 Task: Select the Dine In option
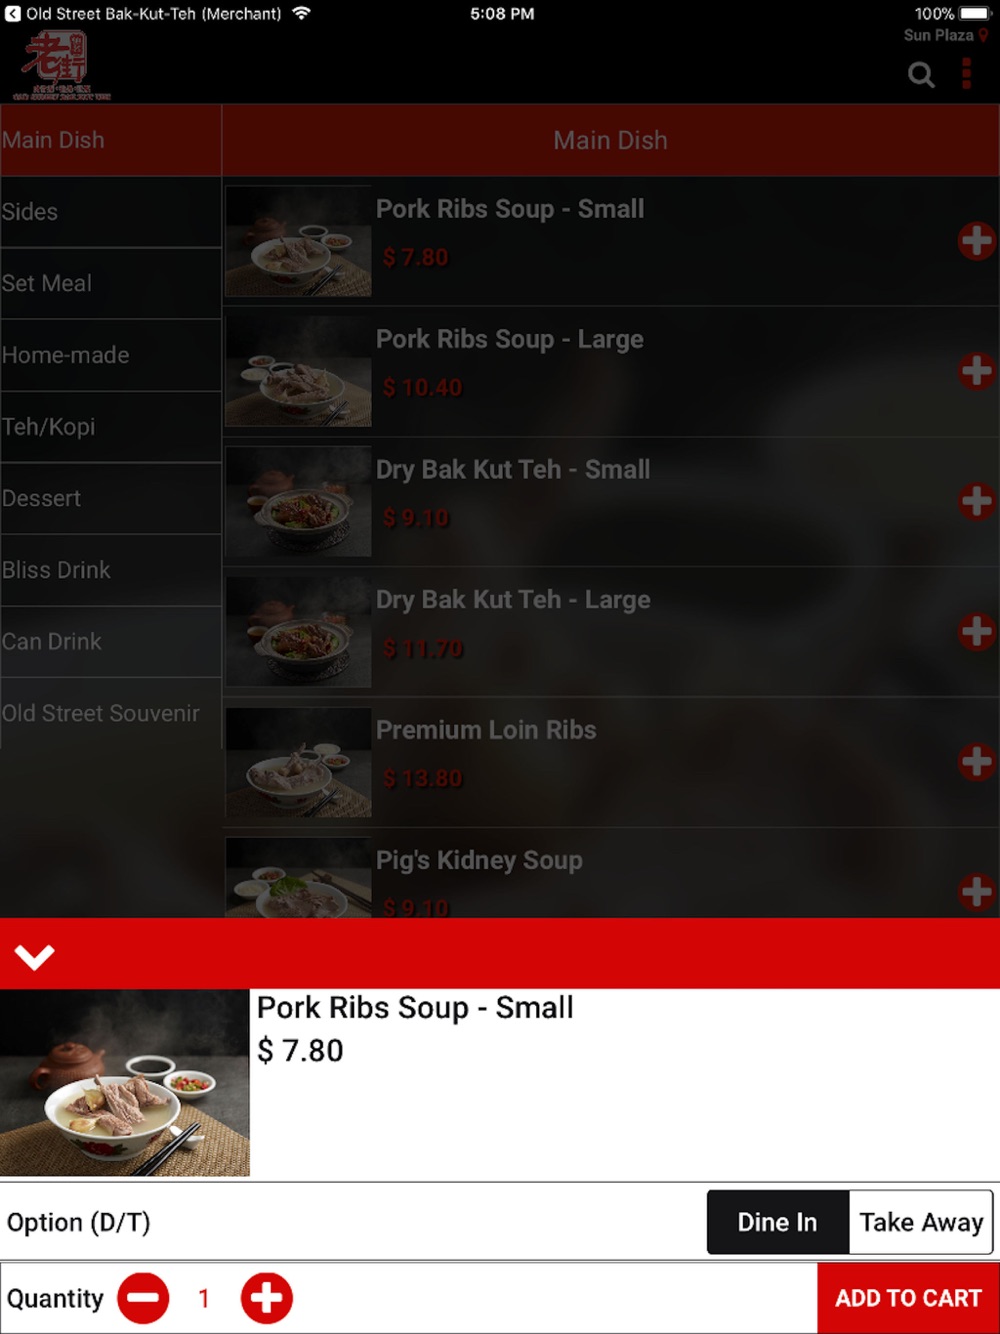tap(778, 1222)
